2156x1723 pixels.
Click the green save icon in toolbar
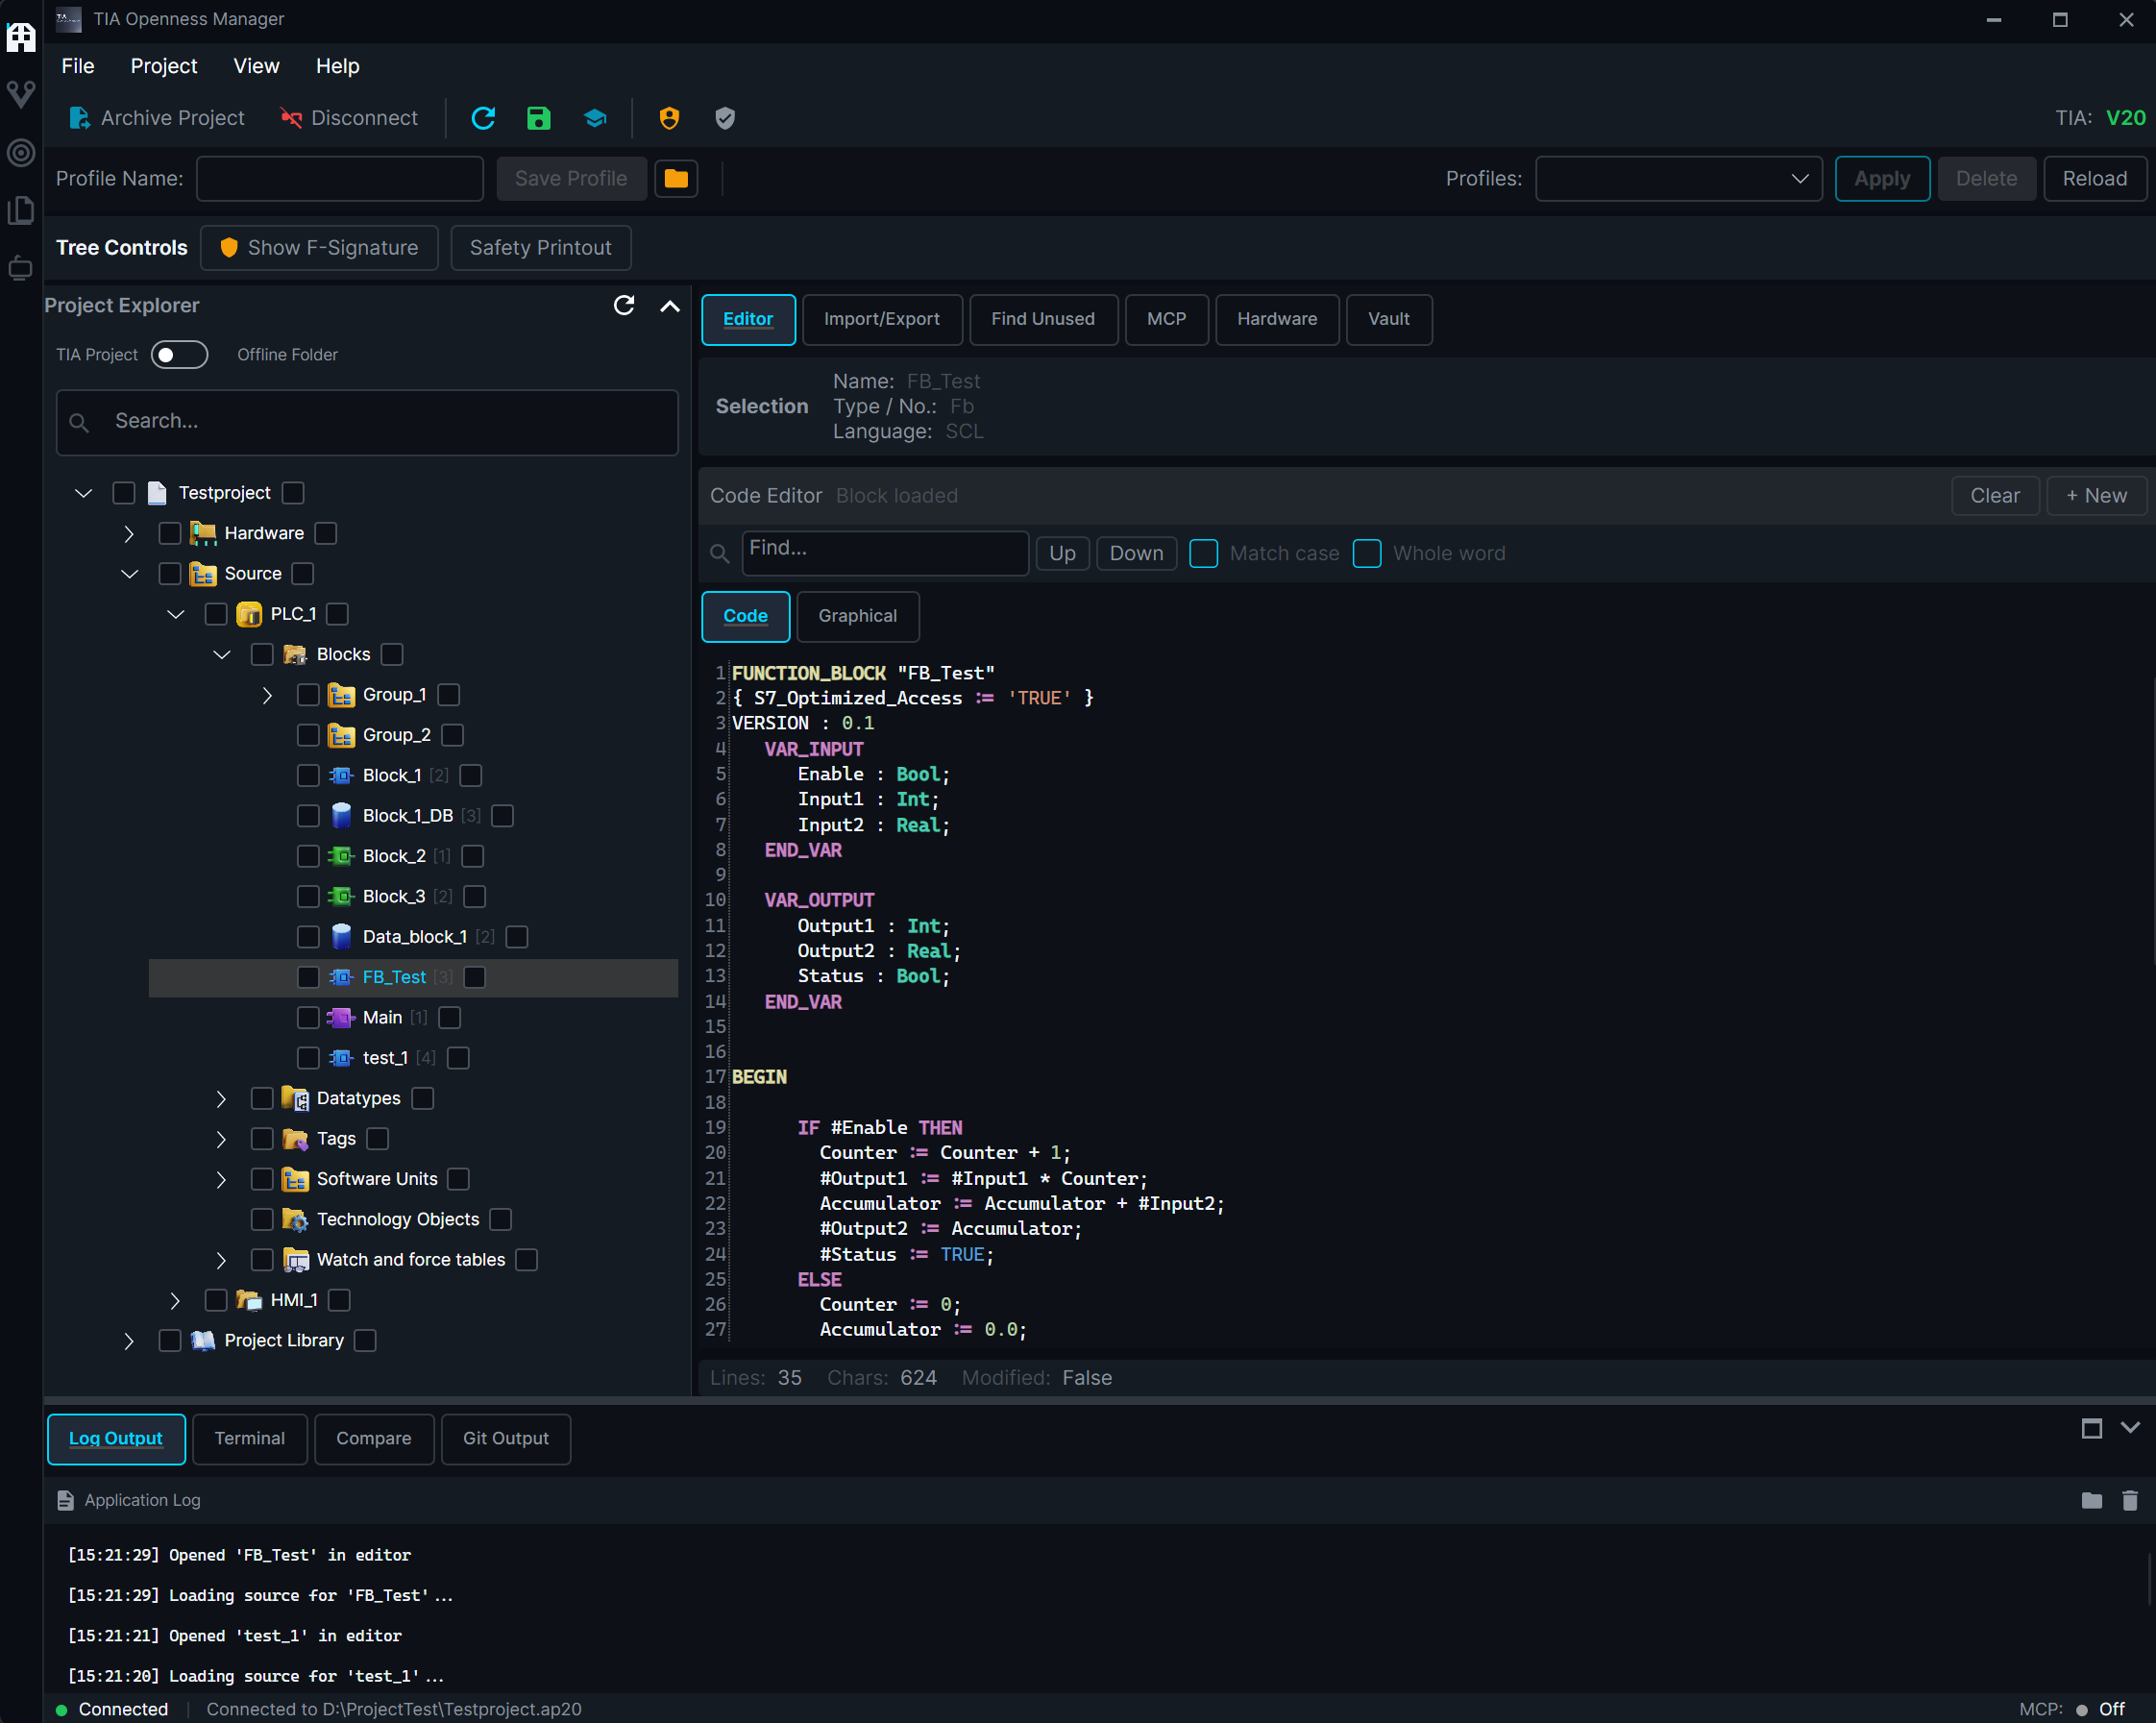pos(538,118)
